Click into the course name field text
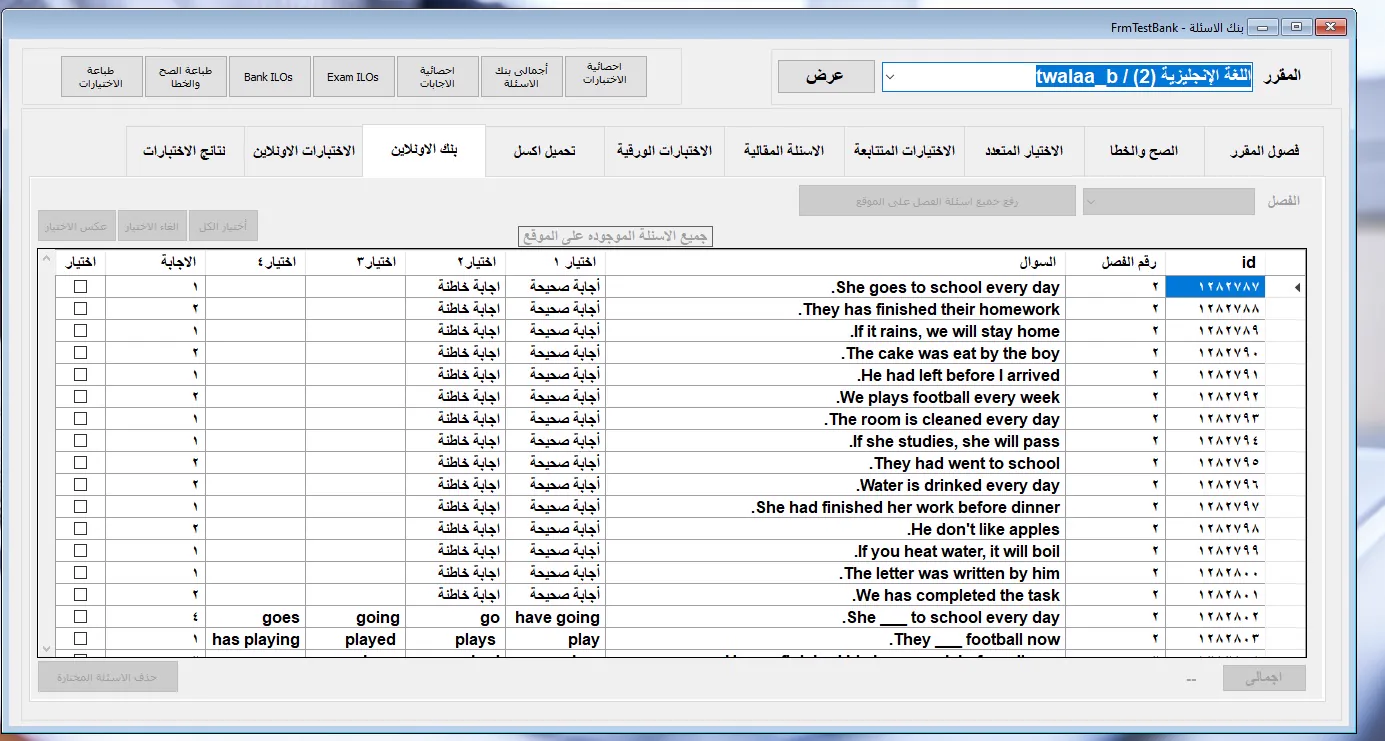This screenshot has height=741, width=1385. tap(1144, 77)
